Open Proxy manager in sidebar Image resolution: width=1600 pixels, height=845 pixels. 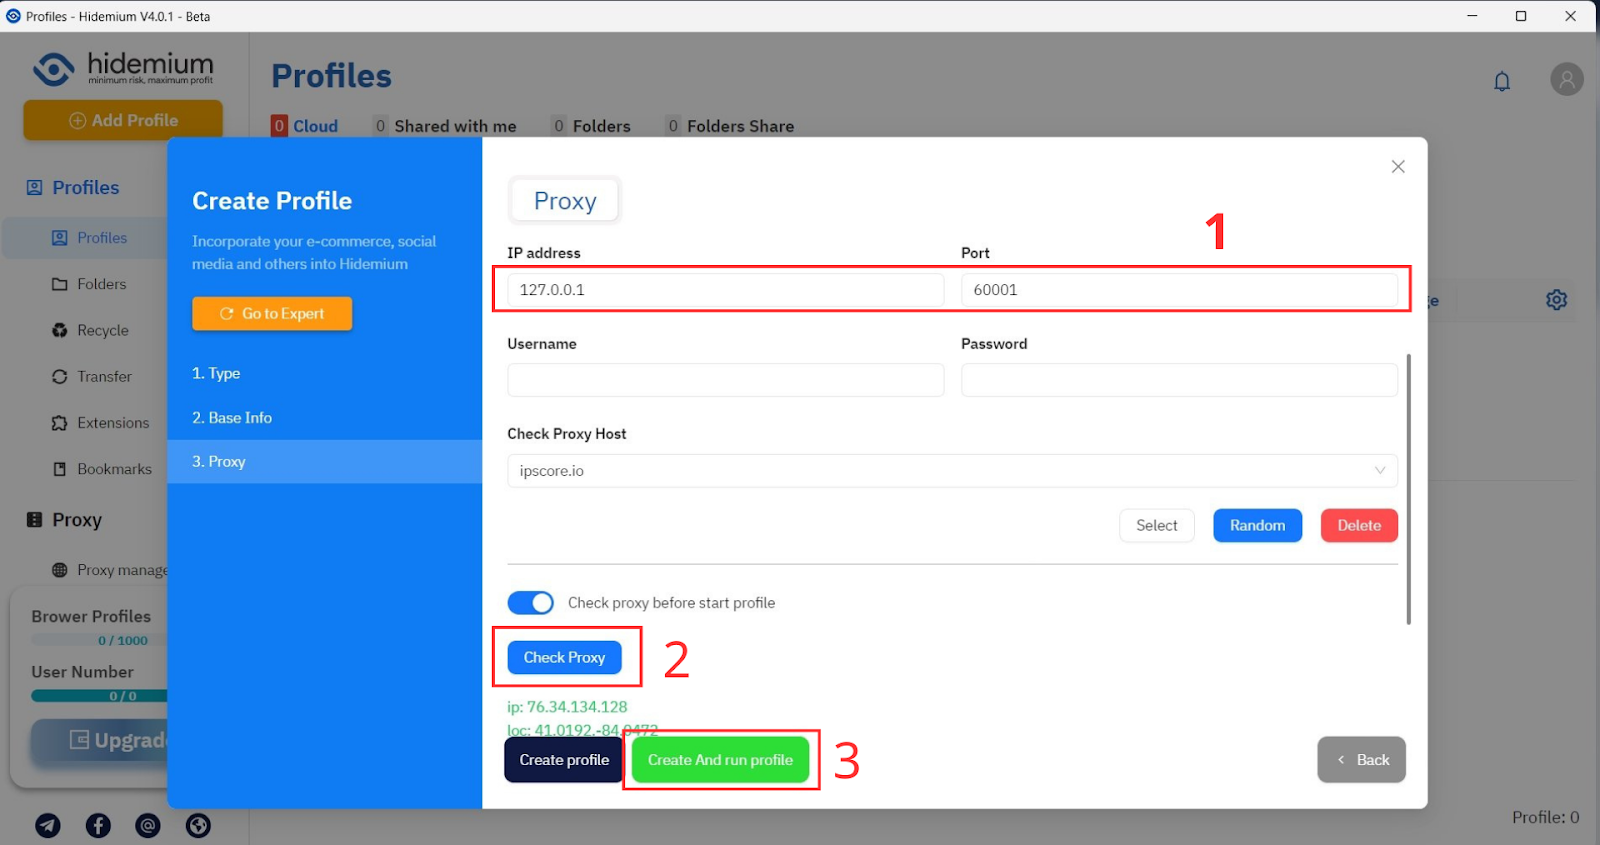tap(109, 570)
